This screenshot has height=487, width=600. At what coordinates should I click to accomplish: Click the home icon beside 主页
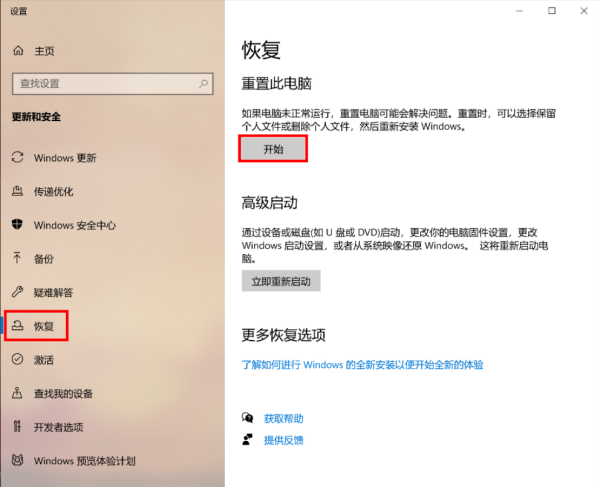tap(18, 50)
